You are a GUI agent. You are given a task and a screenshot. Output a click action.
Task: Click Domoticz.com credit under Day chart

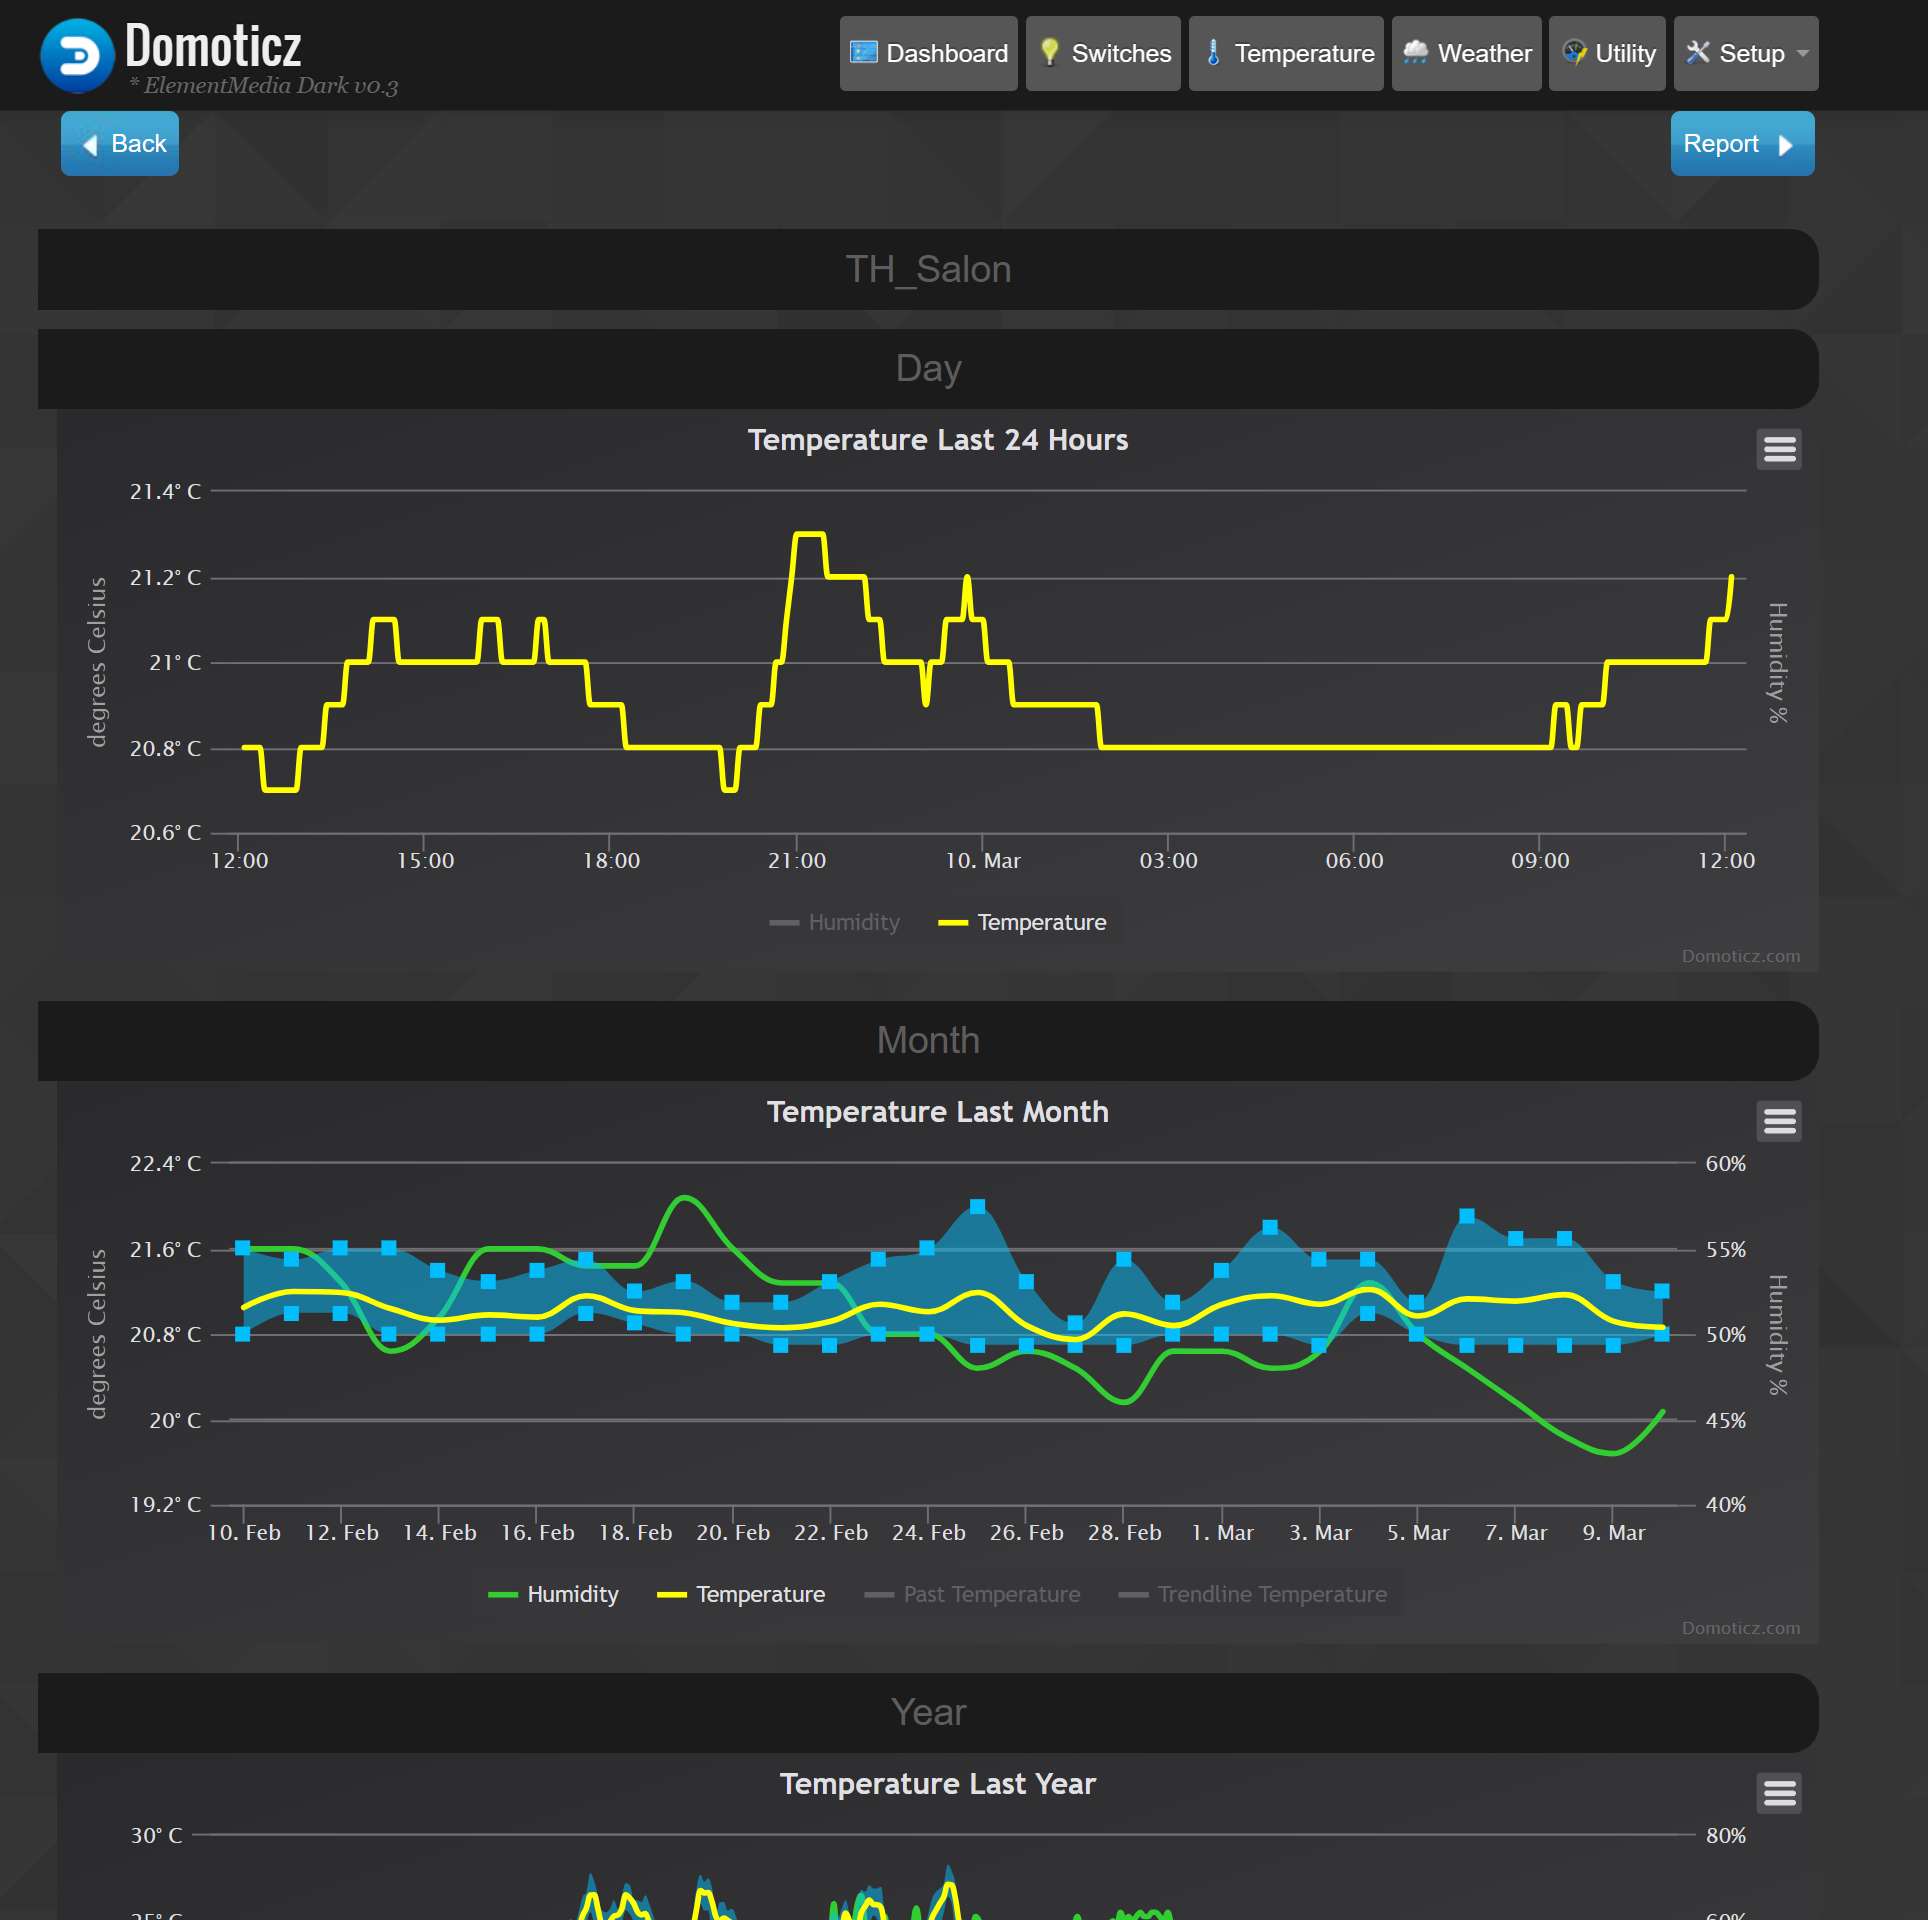point(1740,956)
